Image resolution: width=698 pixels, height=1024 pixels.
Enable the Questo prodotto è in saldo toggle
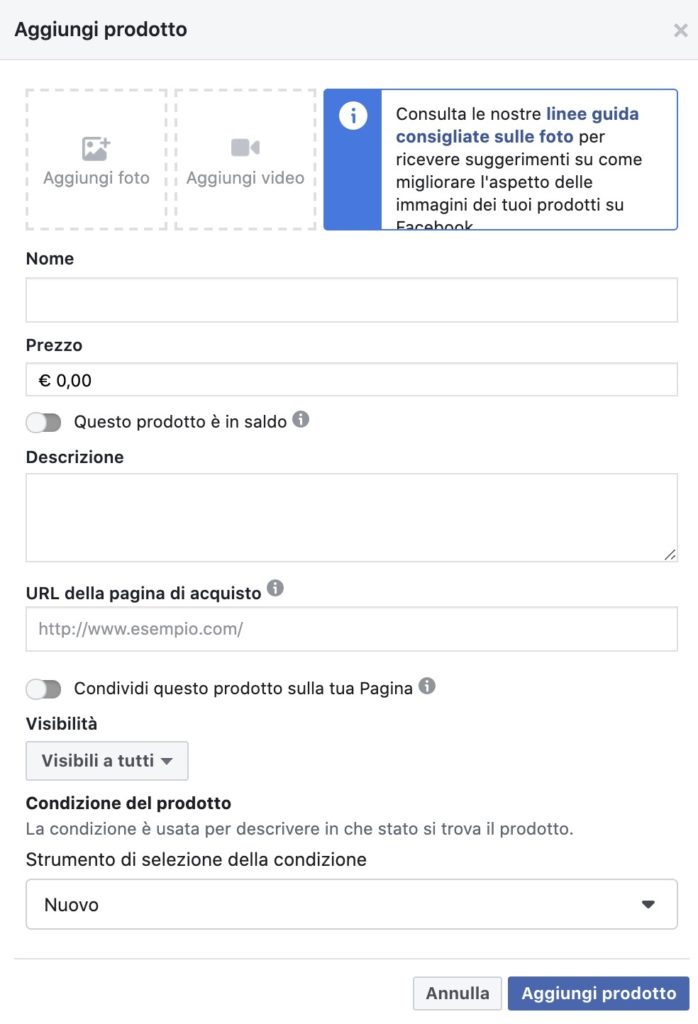tap(44, 422)
